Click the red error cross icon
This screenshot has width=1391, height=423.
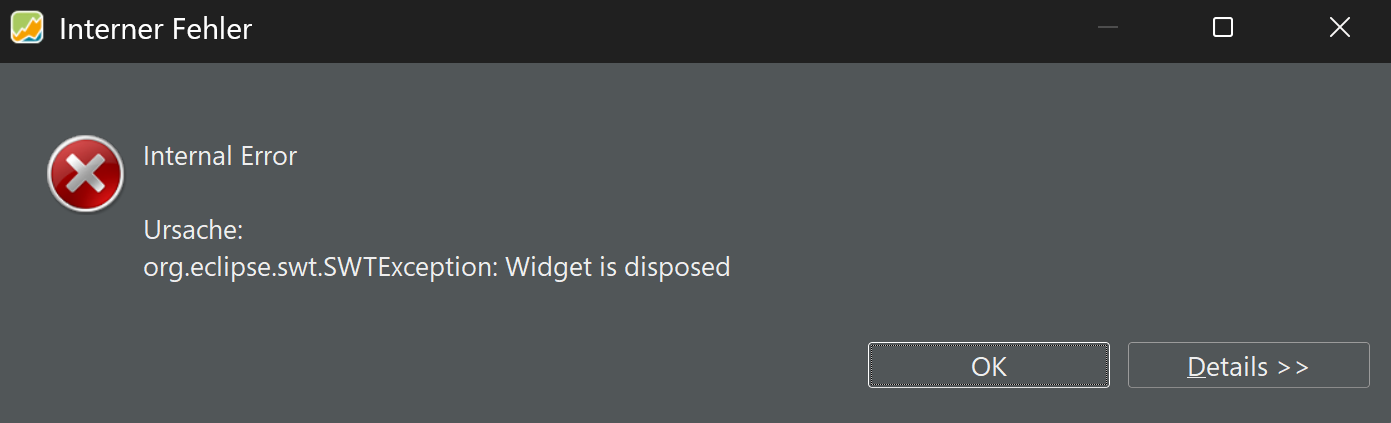coord(86,174)
